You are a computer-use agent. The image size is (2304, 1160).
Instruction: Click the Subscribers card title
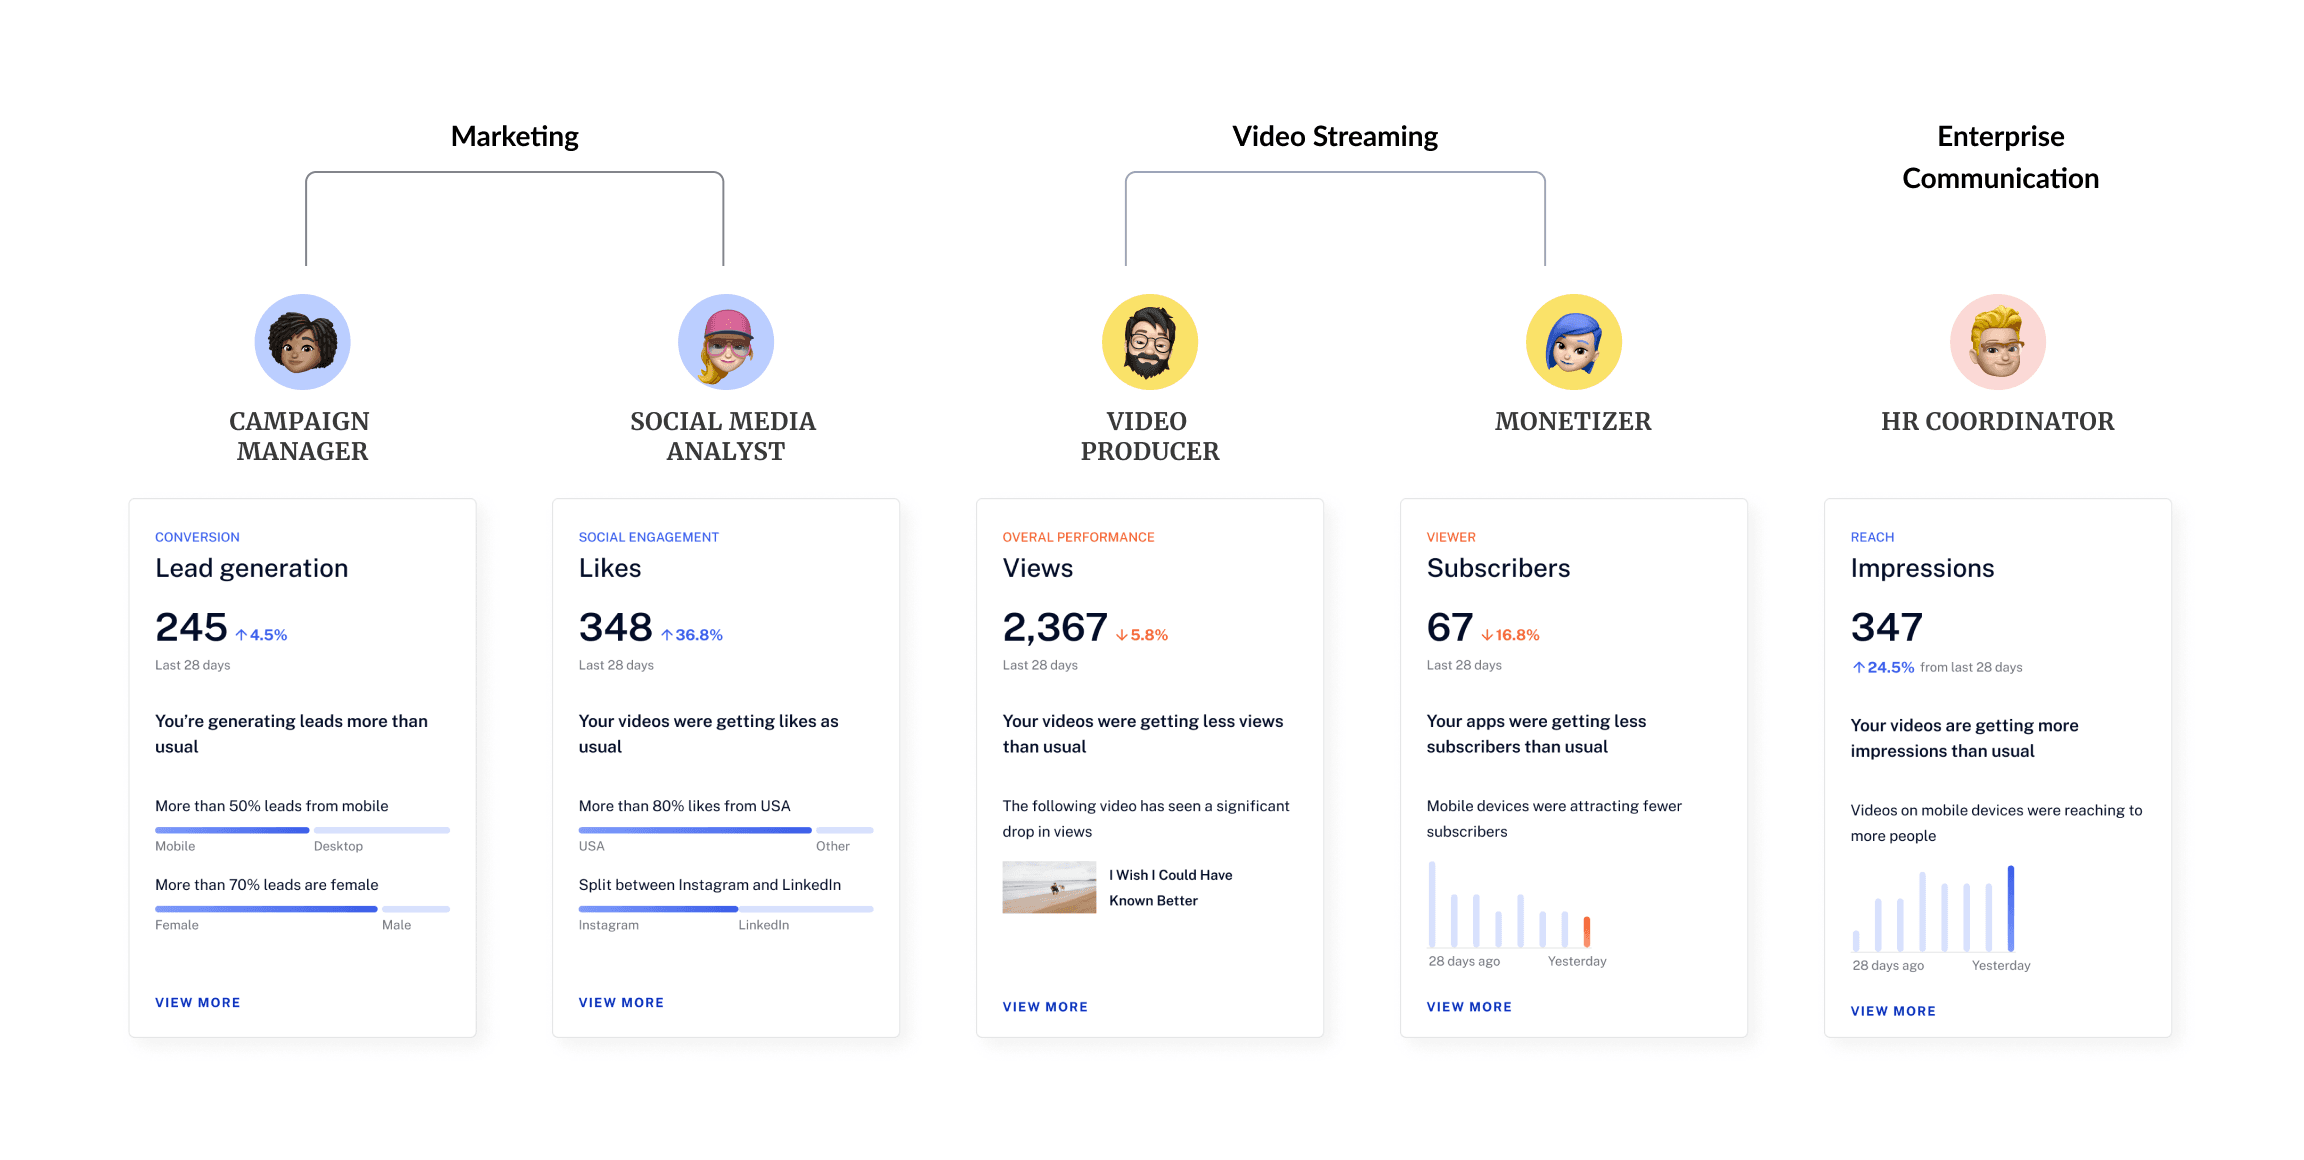tap(1499, 568)
